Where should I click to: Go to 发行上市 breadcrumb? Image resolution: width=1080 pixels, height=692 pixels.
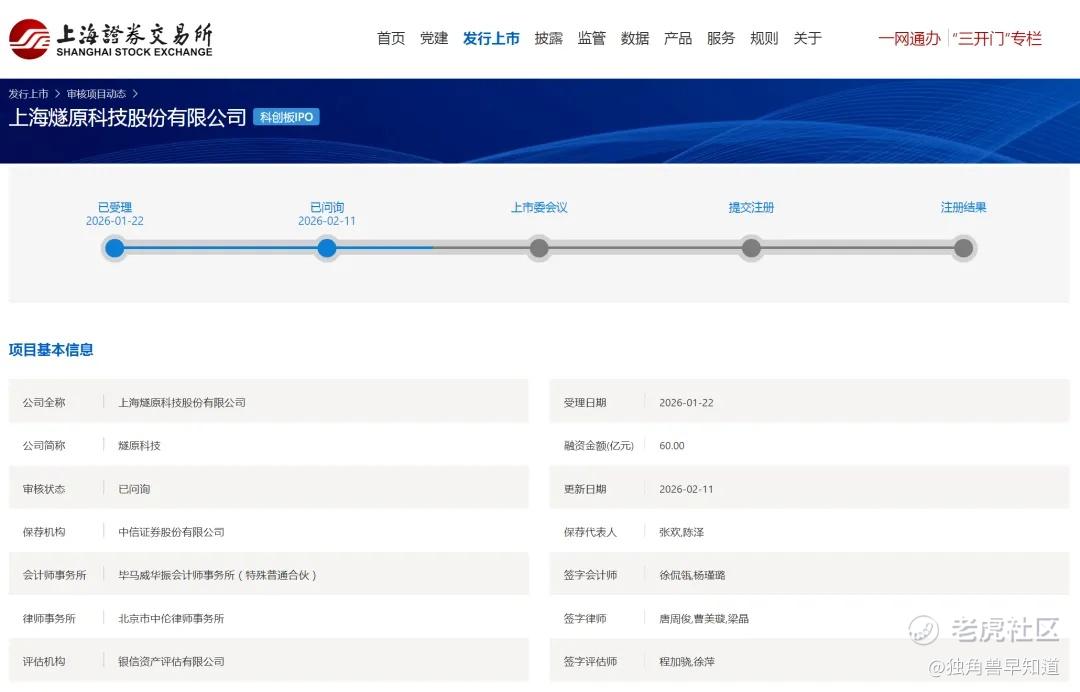(28, 94)
